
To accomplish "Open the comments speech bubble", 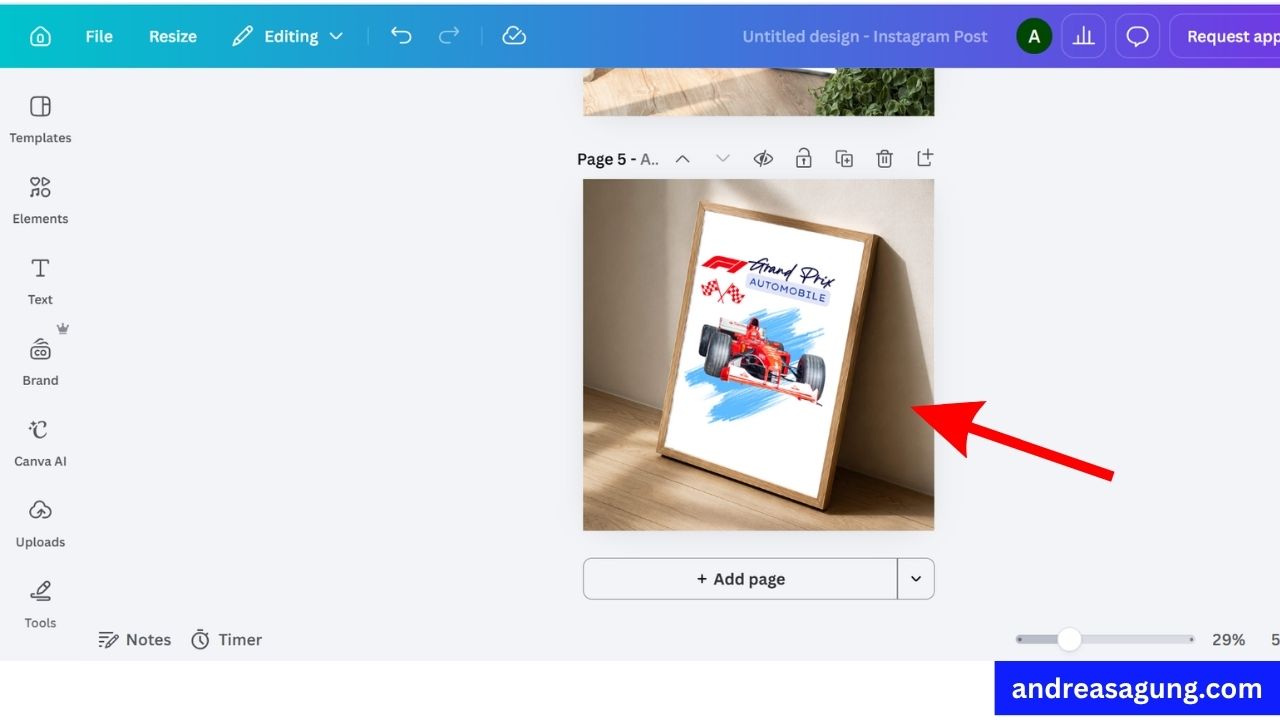I will (x=1138, y=37).
